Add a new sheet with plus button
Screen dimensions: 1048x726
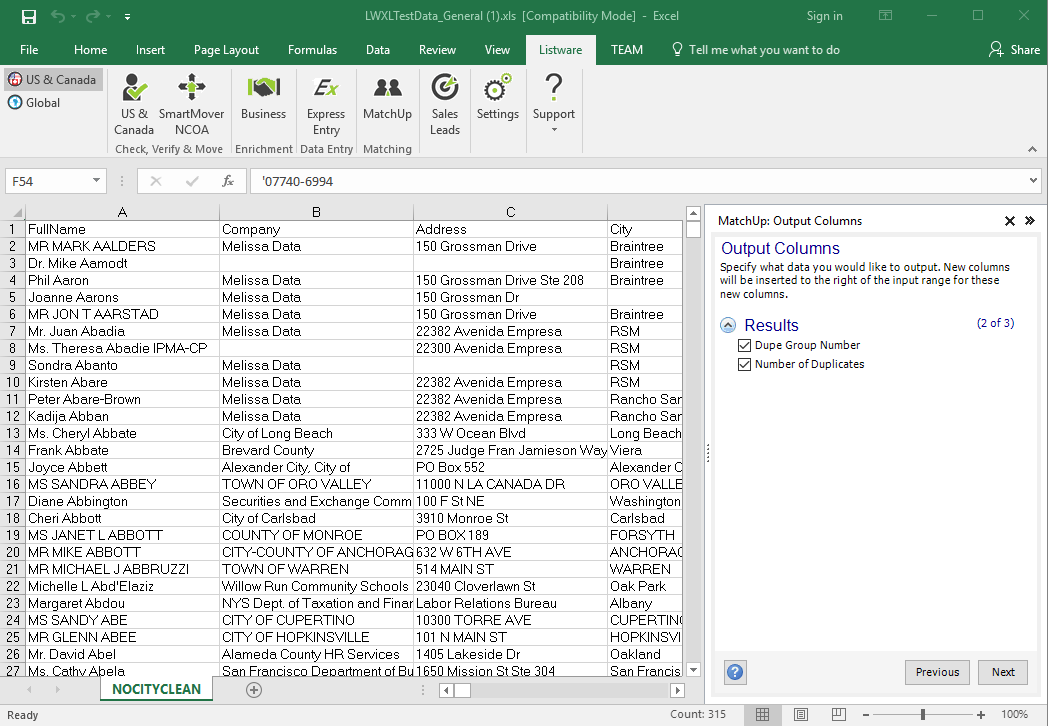254,689
